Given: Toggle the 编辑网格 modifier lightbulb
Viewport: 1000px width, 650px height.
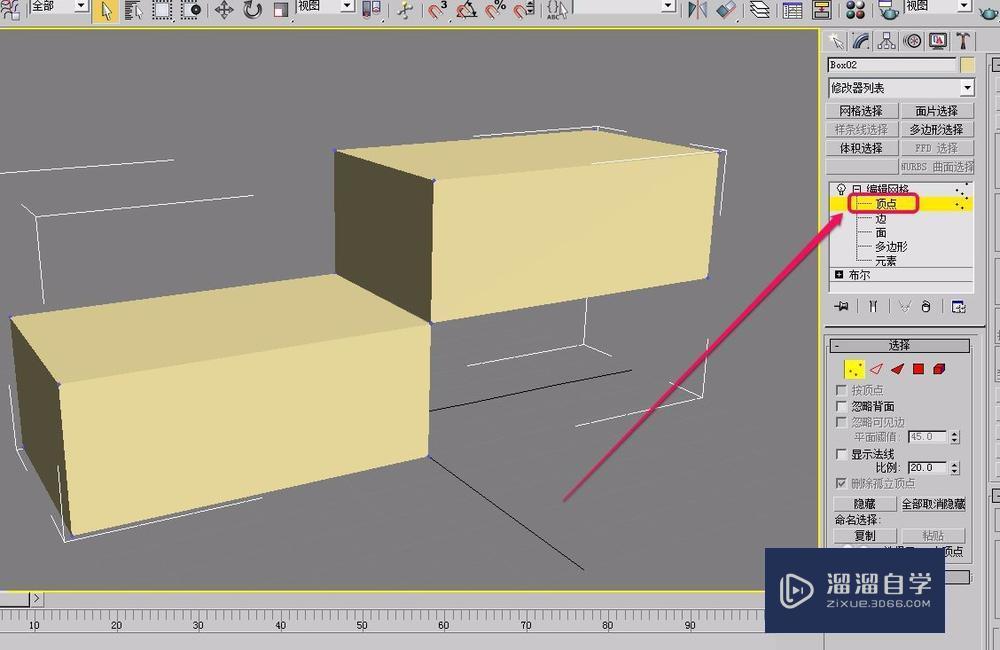Looking at the screenshot, I should point(840,189).
